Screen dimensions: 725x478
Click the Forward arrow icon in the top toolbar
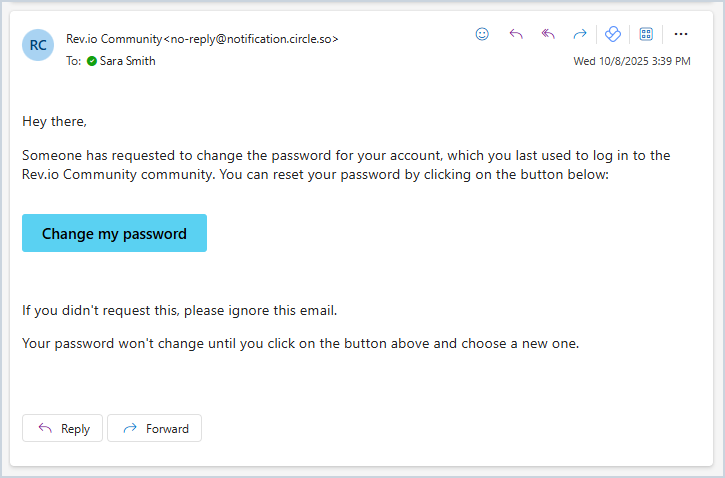pos(579,34)
